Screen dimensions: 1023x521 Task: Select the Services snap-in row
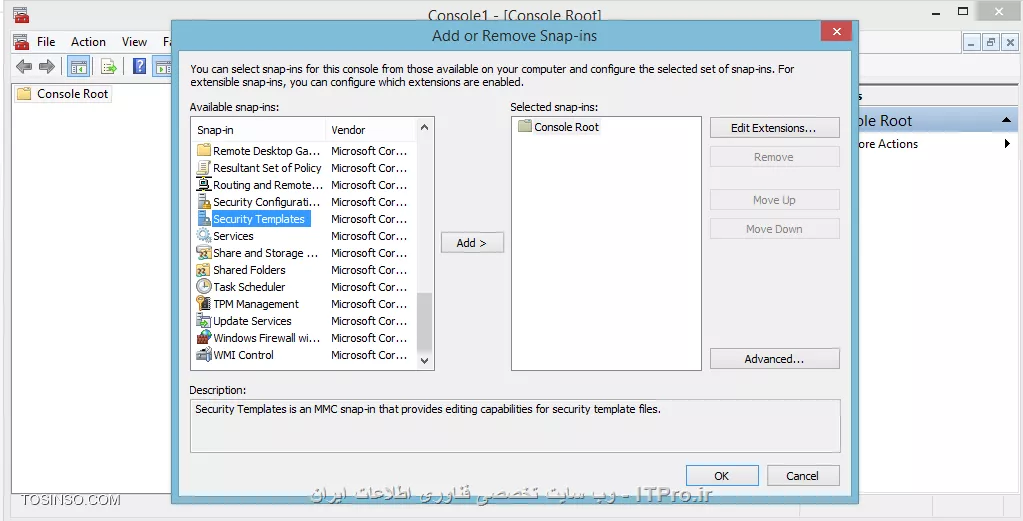(304, 235)
